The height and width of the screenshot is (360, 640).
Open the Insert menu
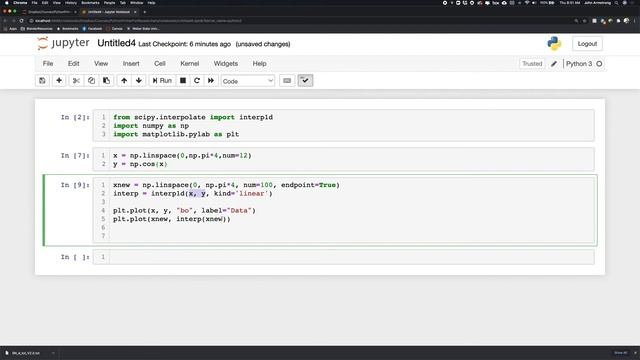(x=131, y=64)
